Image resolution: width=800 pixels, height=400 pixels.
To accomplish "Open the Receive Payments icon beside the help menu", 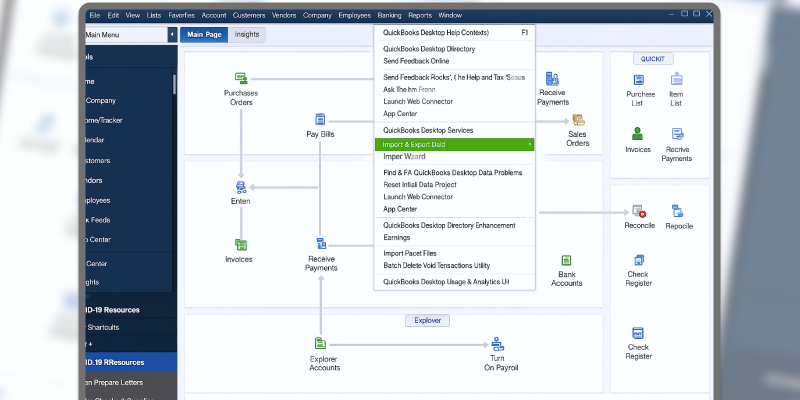I will click(552, 79).
